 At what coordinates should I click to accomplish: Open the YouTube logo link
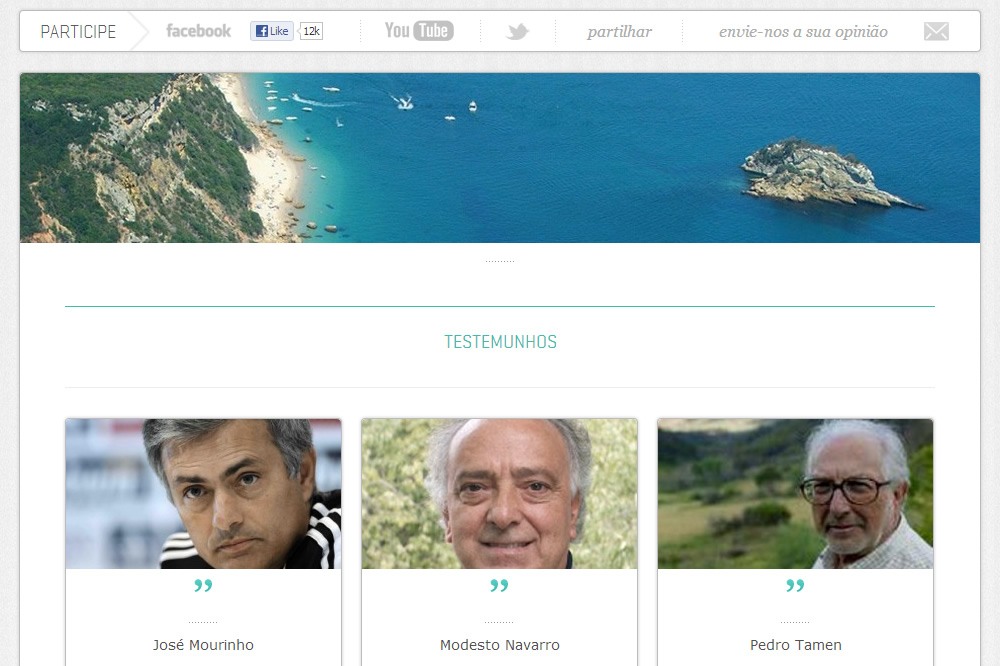click(419, 31)
